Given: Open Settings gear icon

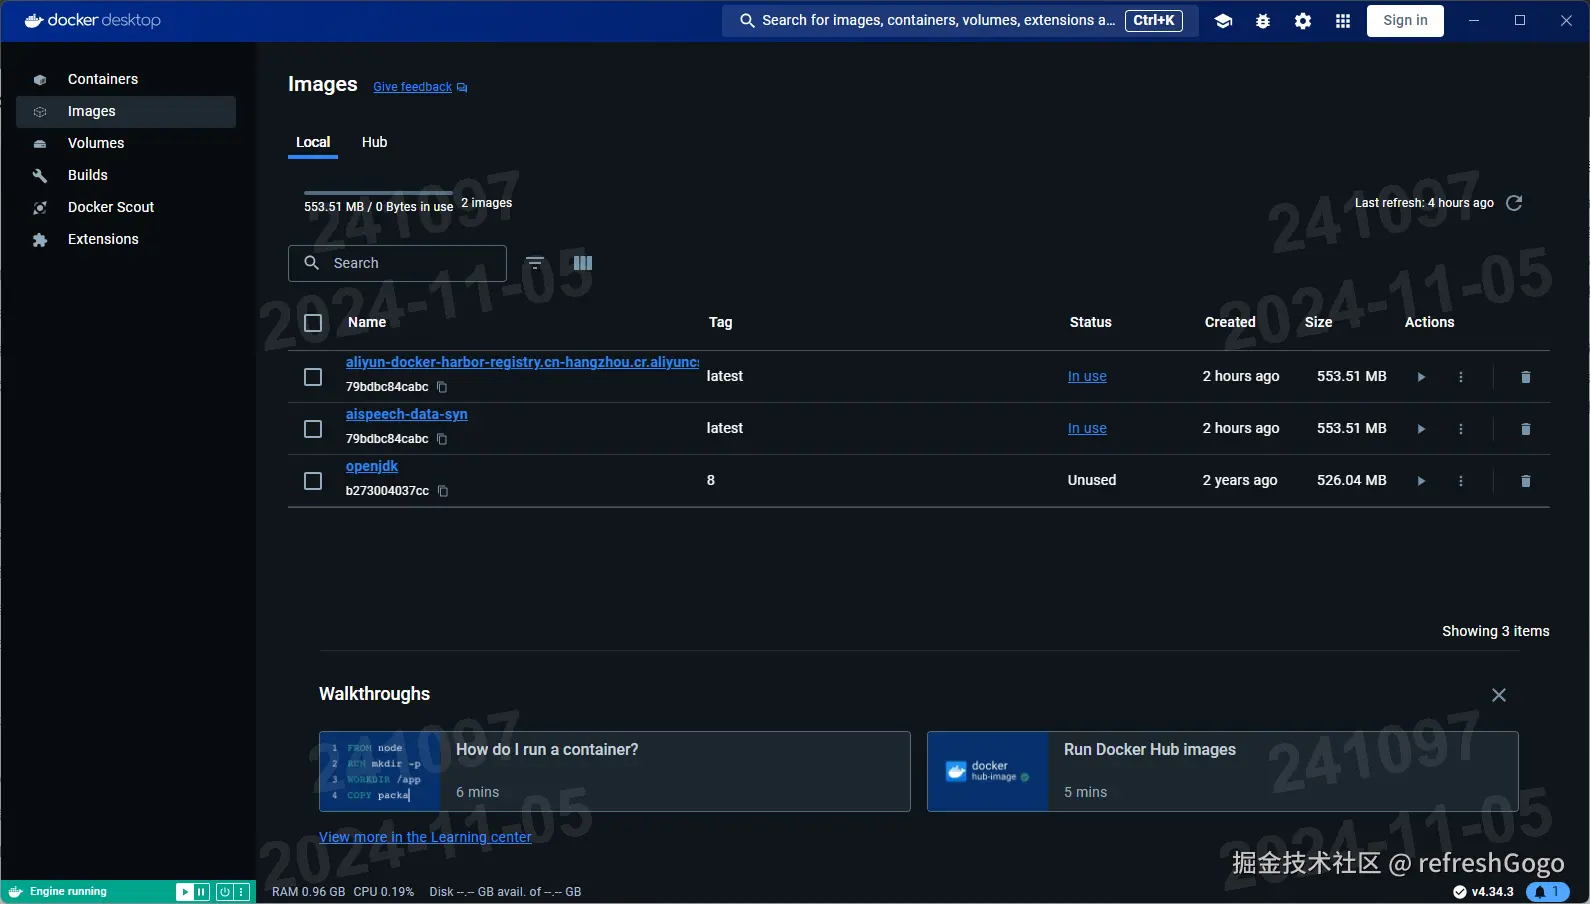Looking at the screenshot, I should (1303, 21).
